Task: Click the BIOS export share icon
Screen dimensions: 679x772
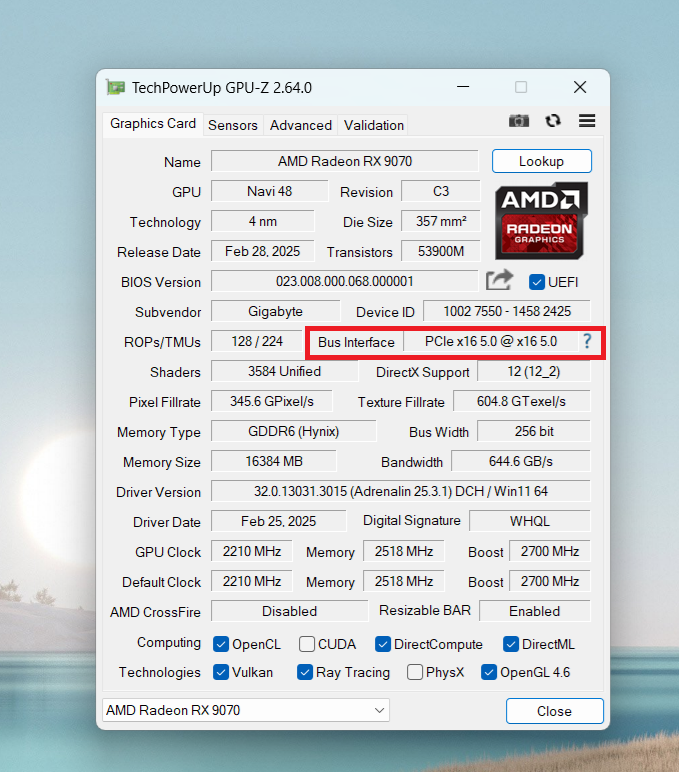Action: [x=499, y=281]
